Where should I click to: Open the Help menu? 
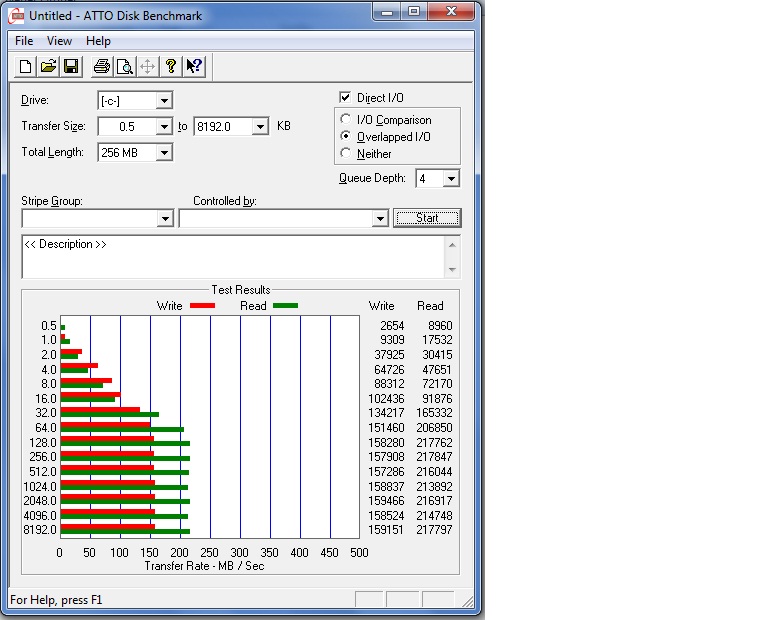(98, 41)
